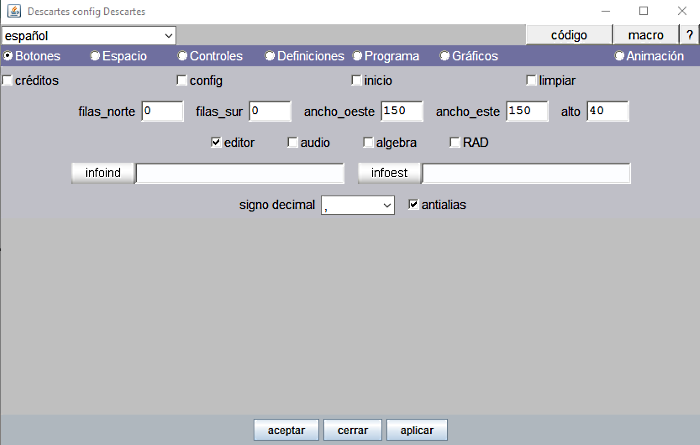
Task: Click the alto input field
Action: [x=608, y=111]
